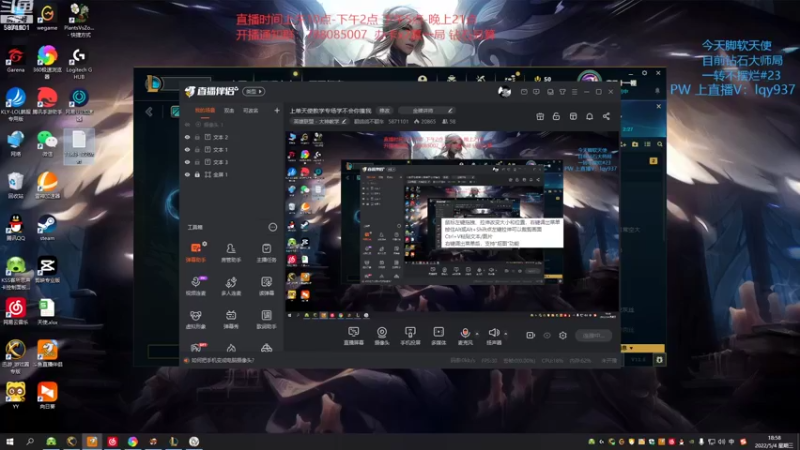Open the 房管助手 tool icon
This screenshot has height=450, width=800.
tap(231, 253)
